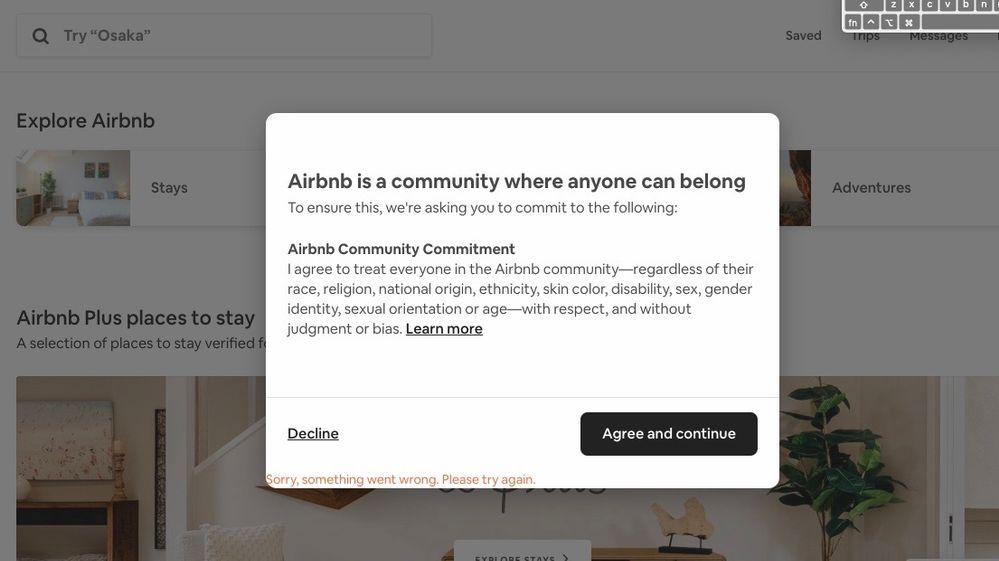Viewport: 999px width, 561px height.
Task: Click the Agree and continue button
Action: click(x=668, y=434)
